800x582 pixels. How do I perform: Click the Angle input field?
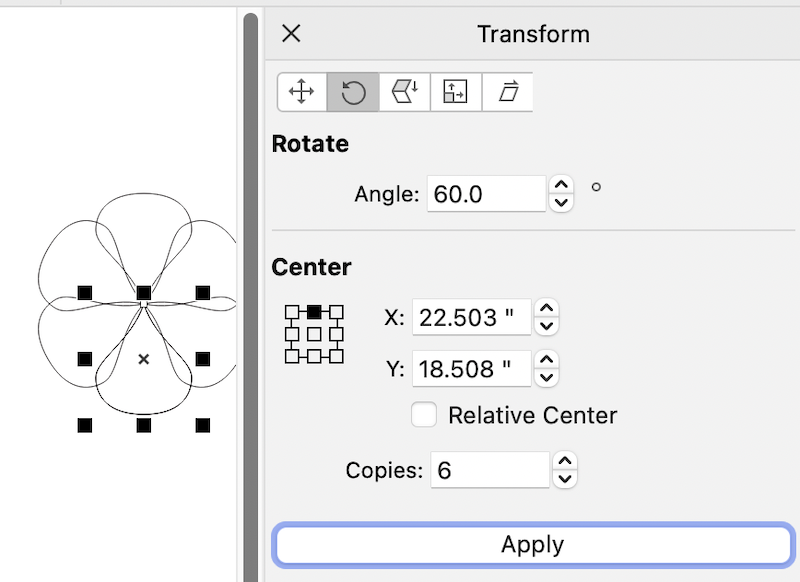pos(486,194)
